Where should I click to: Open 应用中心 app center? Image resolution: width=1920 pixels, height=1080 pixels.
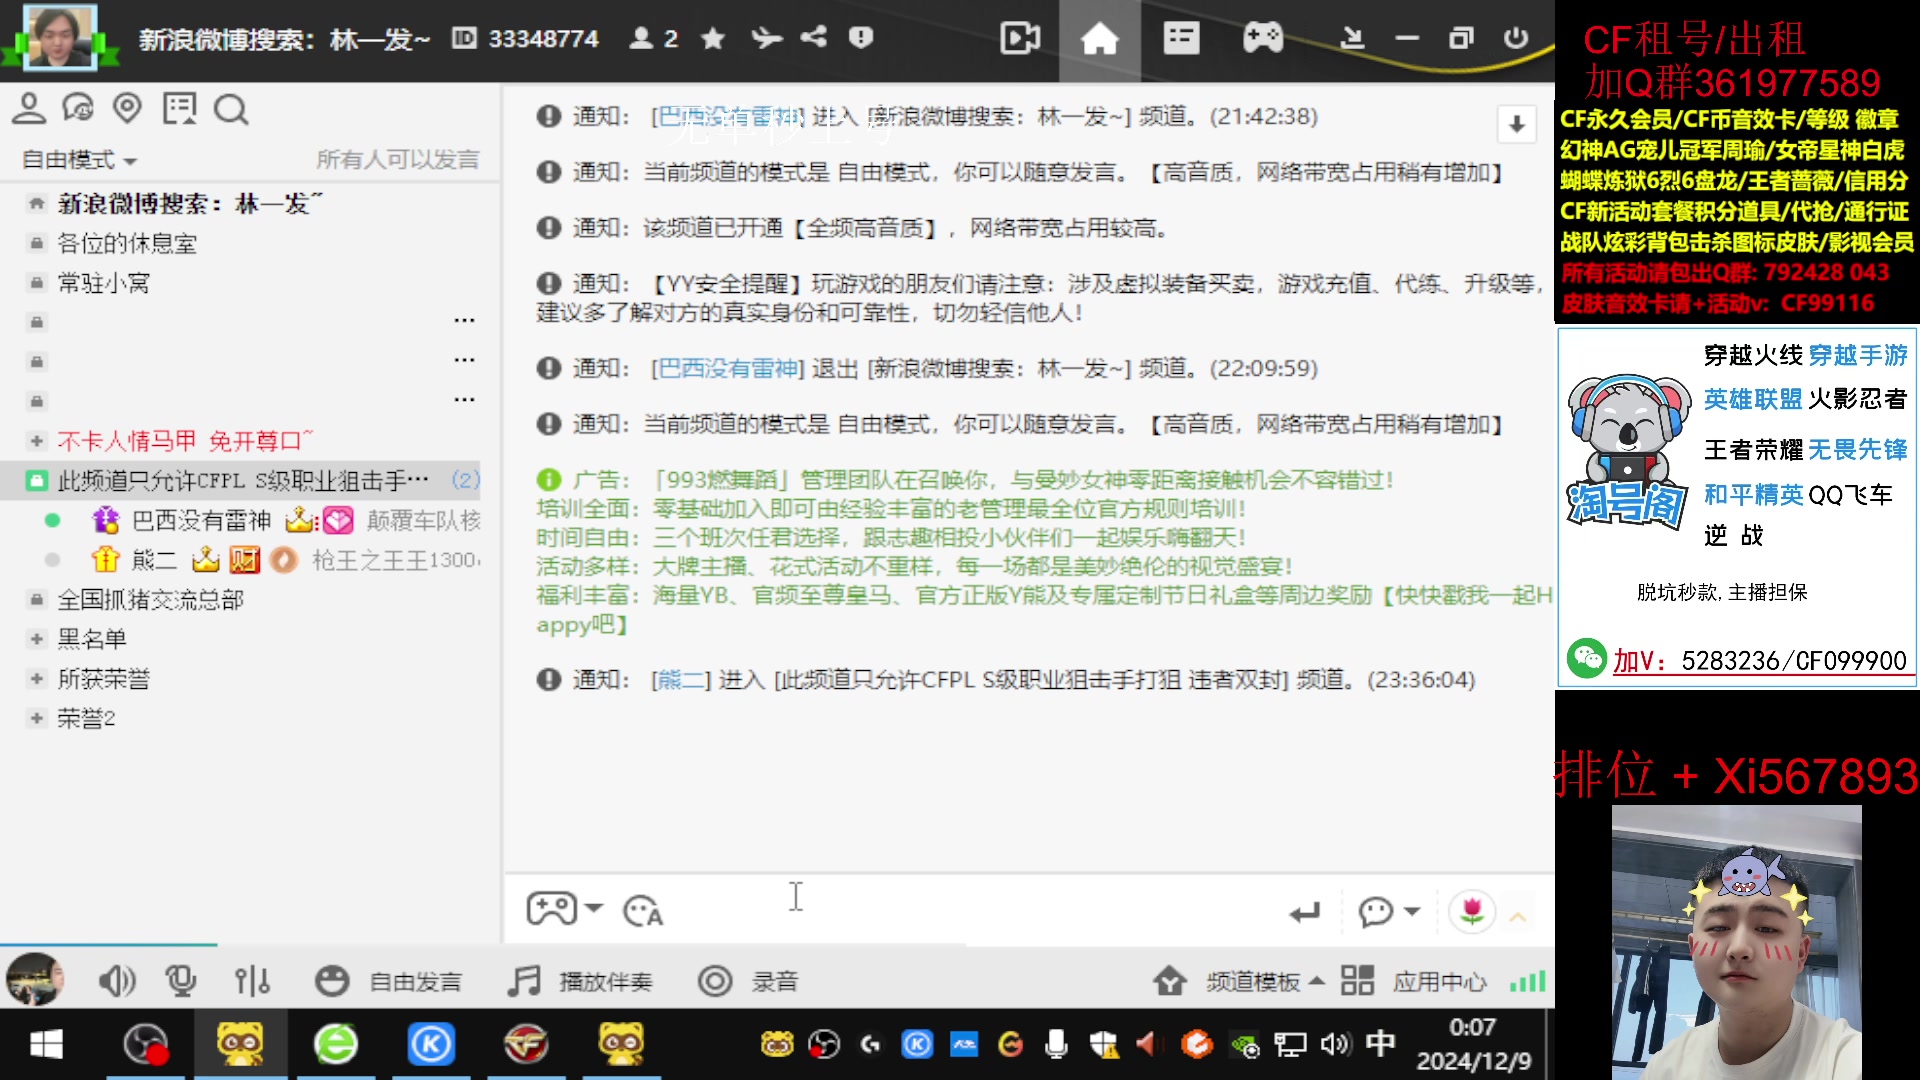(x=1413, y=982)
